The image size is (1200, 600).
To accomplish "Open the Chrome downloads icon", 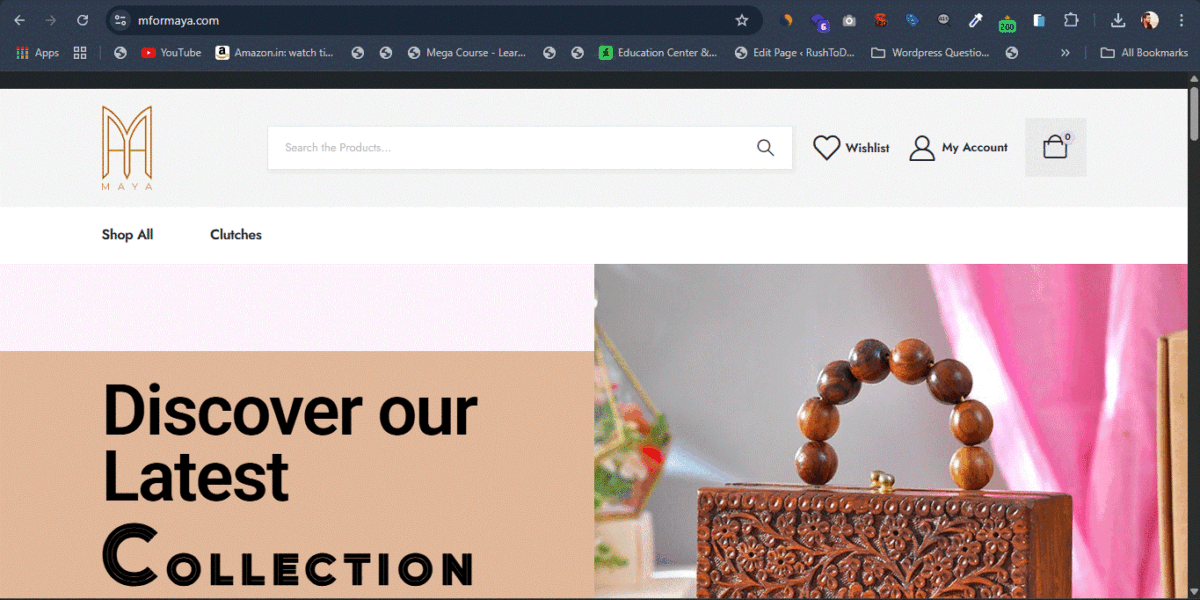I will point(1118,20).
